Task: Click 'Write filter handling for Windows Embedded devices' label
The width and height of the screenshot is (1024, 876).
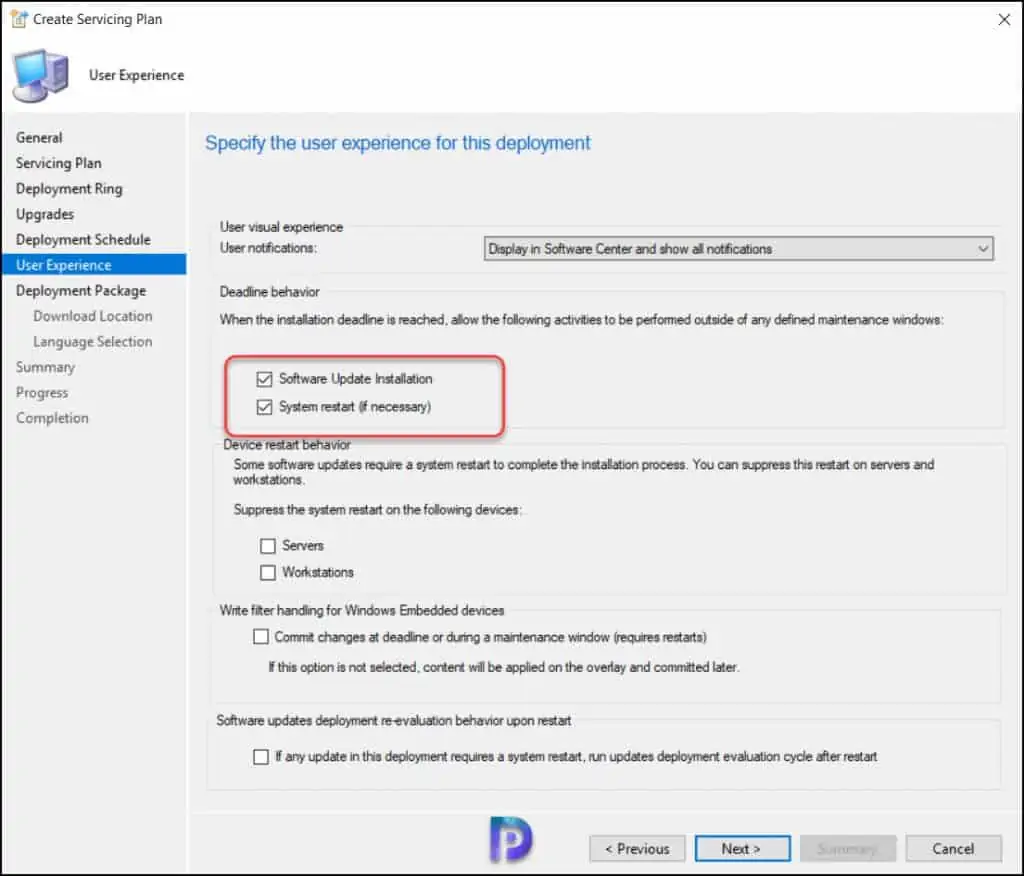Action: 362,610
